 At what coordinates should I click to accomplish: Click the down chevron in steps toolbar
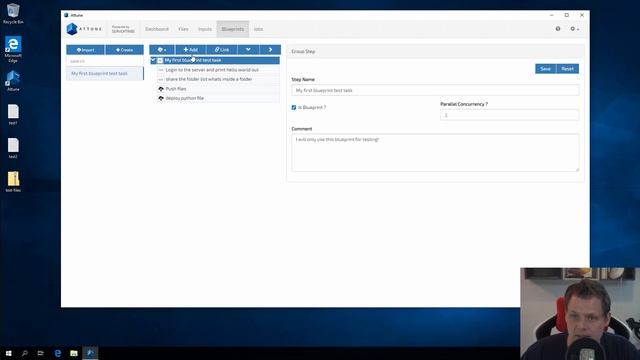[x=248, y=50]
